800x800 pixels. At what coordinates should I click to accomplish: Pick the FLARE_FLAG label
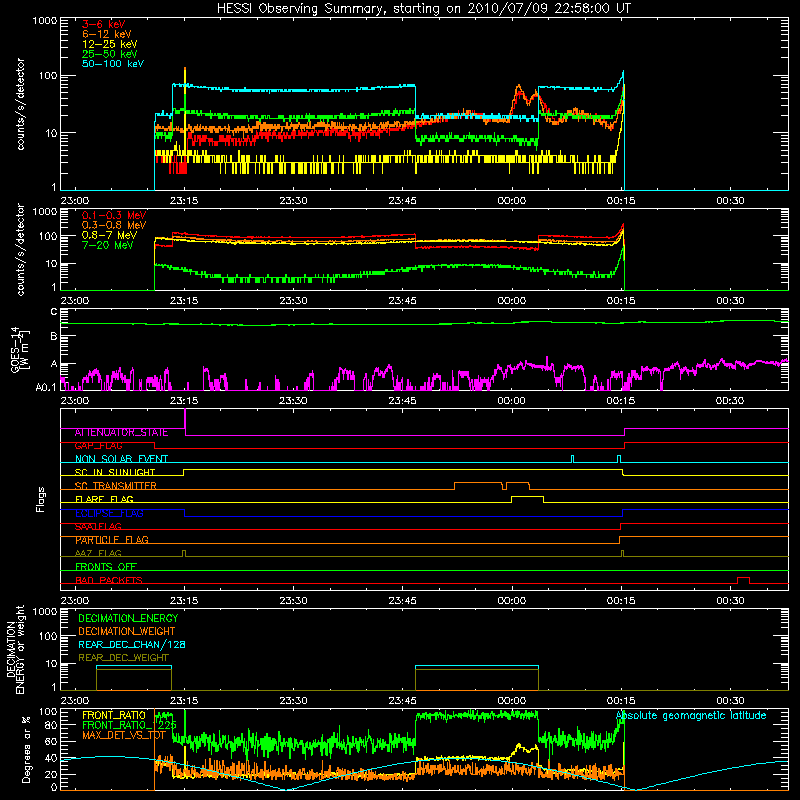point(104,499)
